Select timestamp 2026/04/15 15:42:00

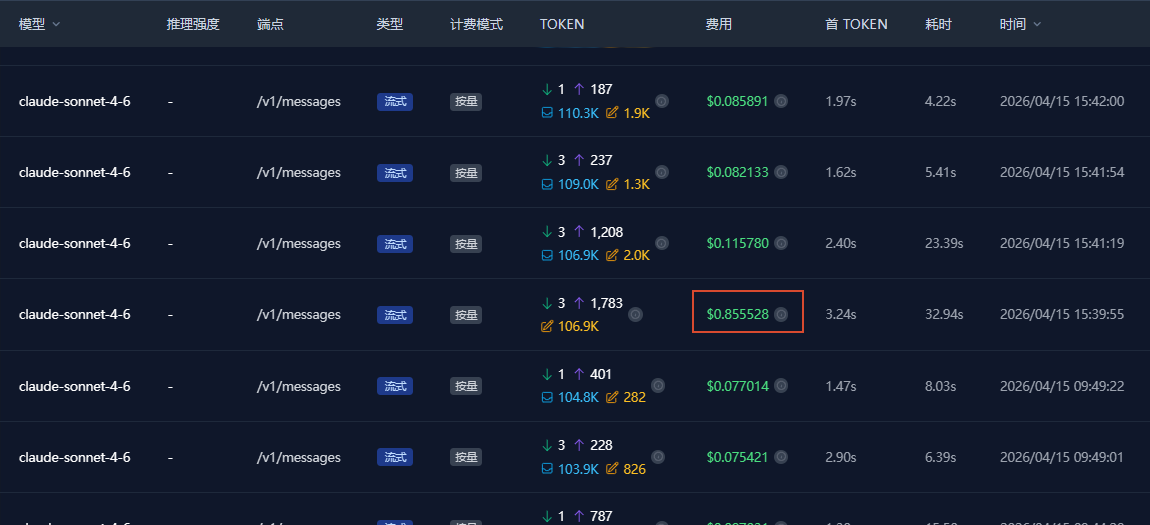tap(1062, 101)
